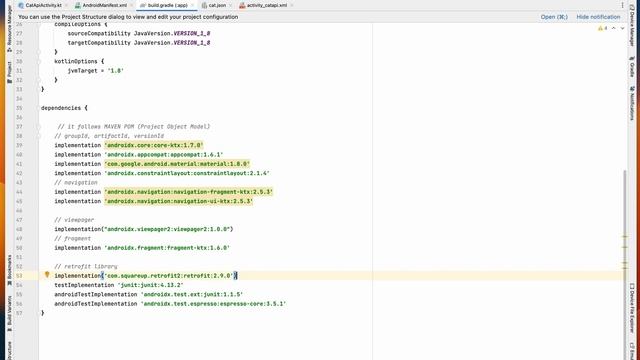Viewport: 640px width, 360px height.
Task: Click fold marker at compileOptions closing brace
Action: [x=38, y=52]
